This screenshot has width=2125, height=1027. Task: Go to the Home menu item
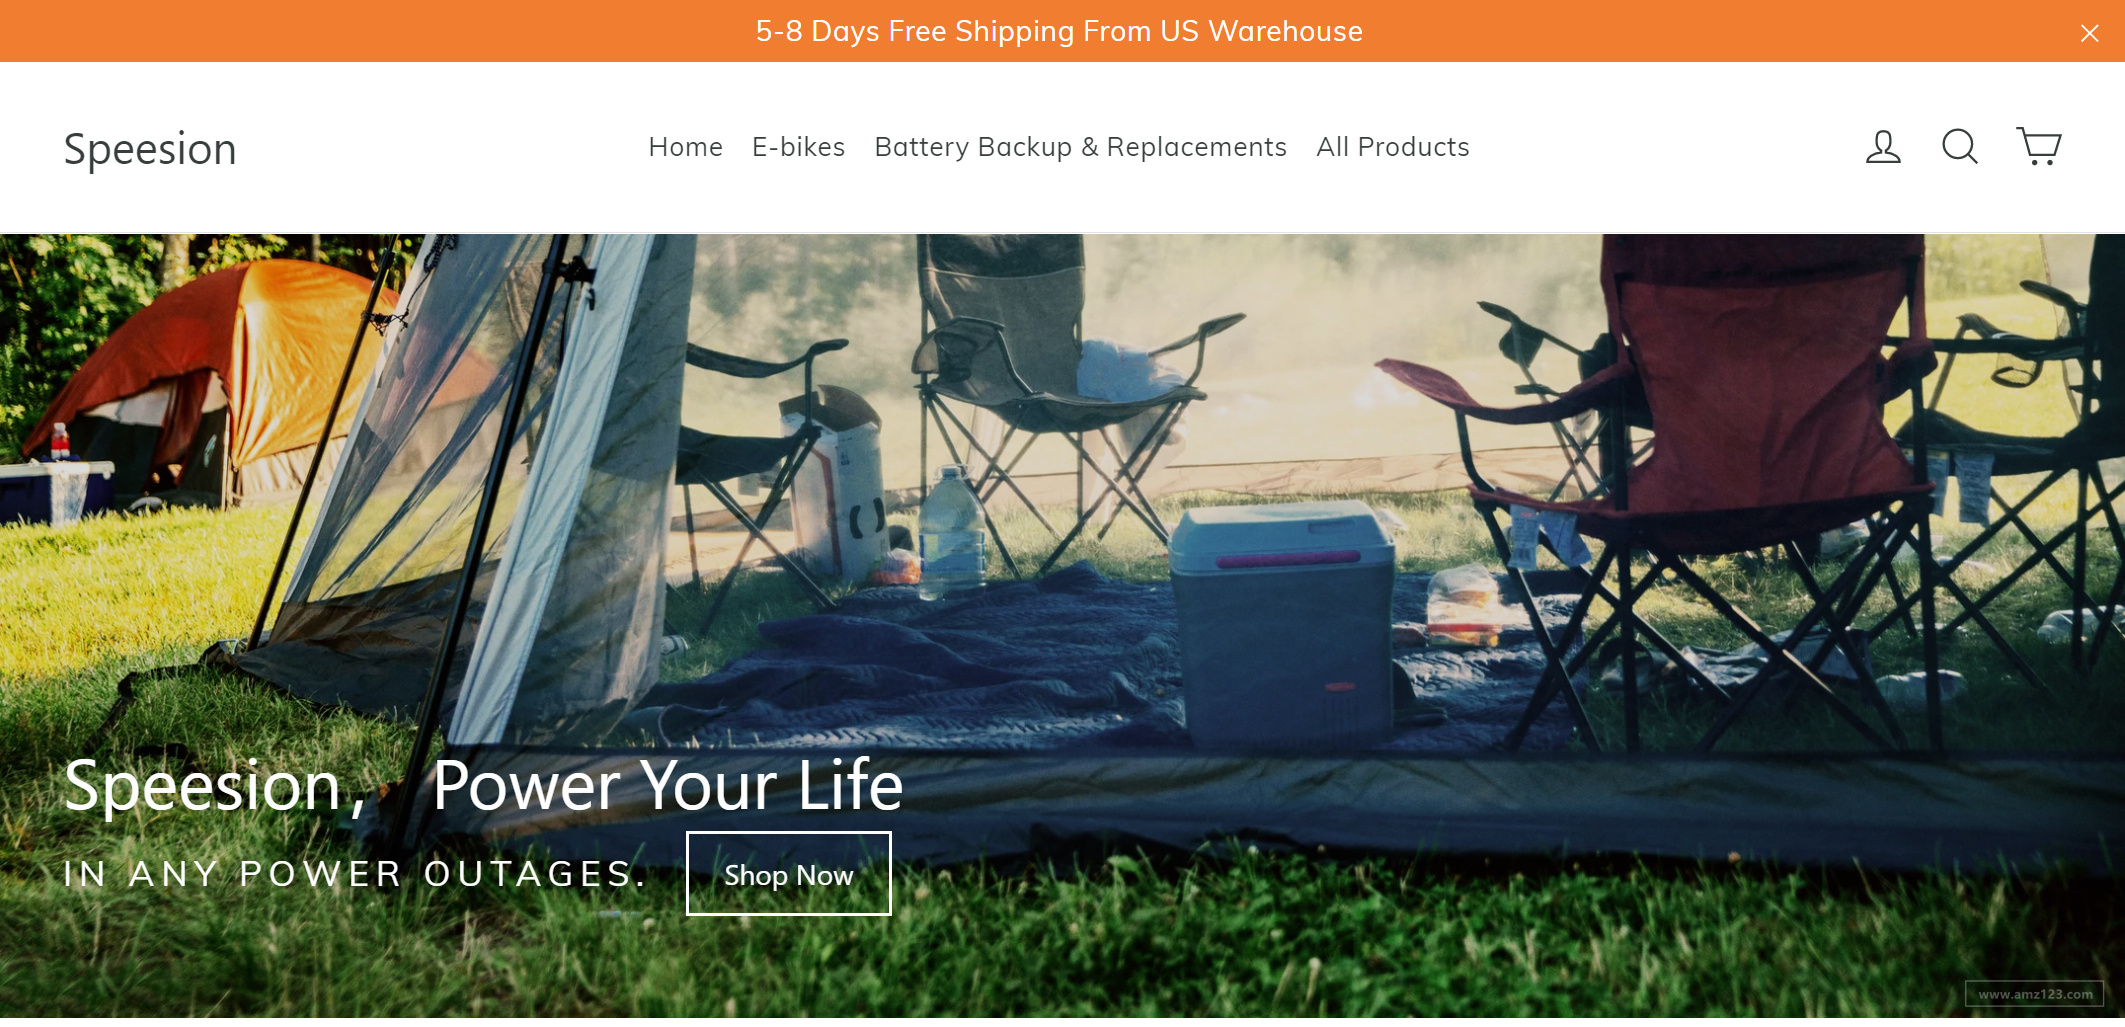tap(685, 147)
